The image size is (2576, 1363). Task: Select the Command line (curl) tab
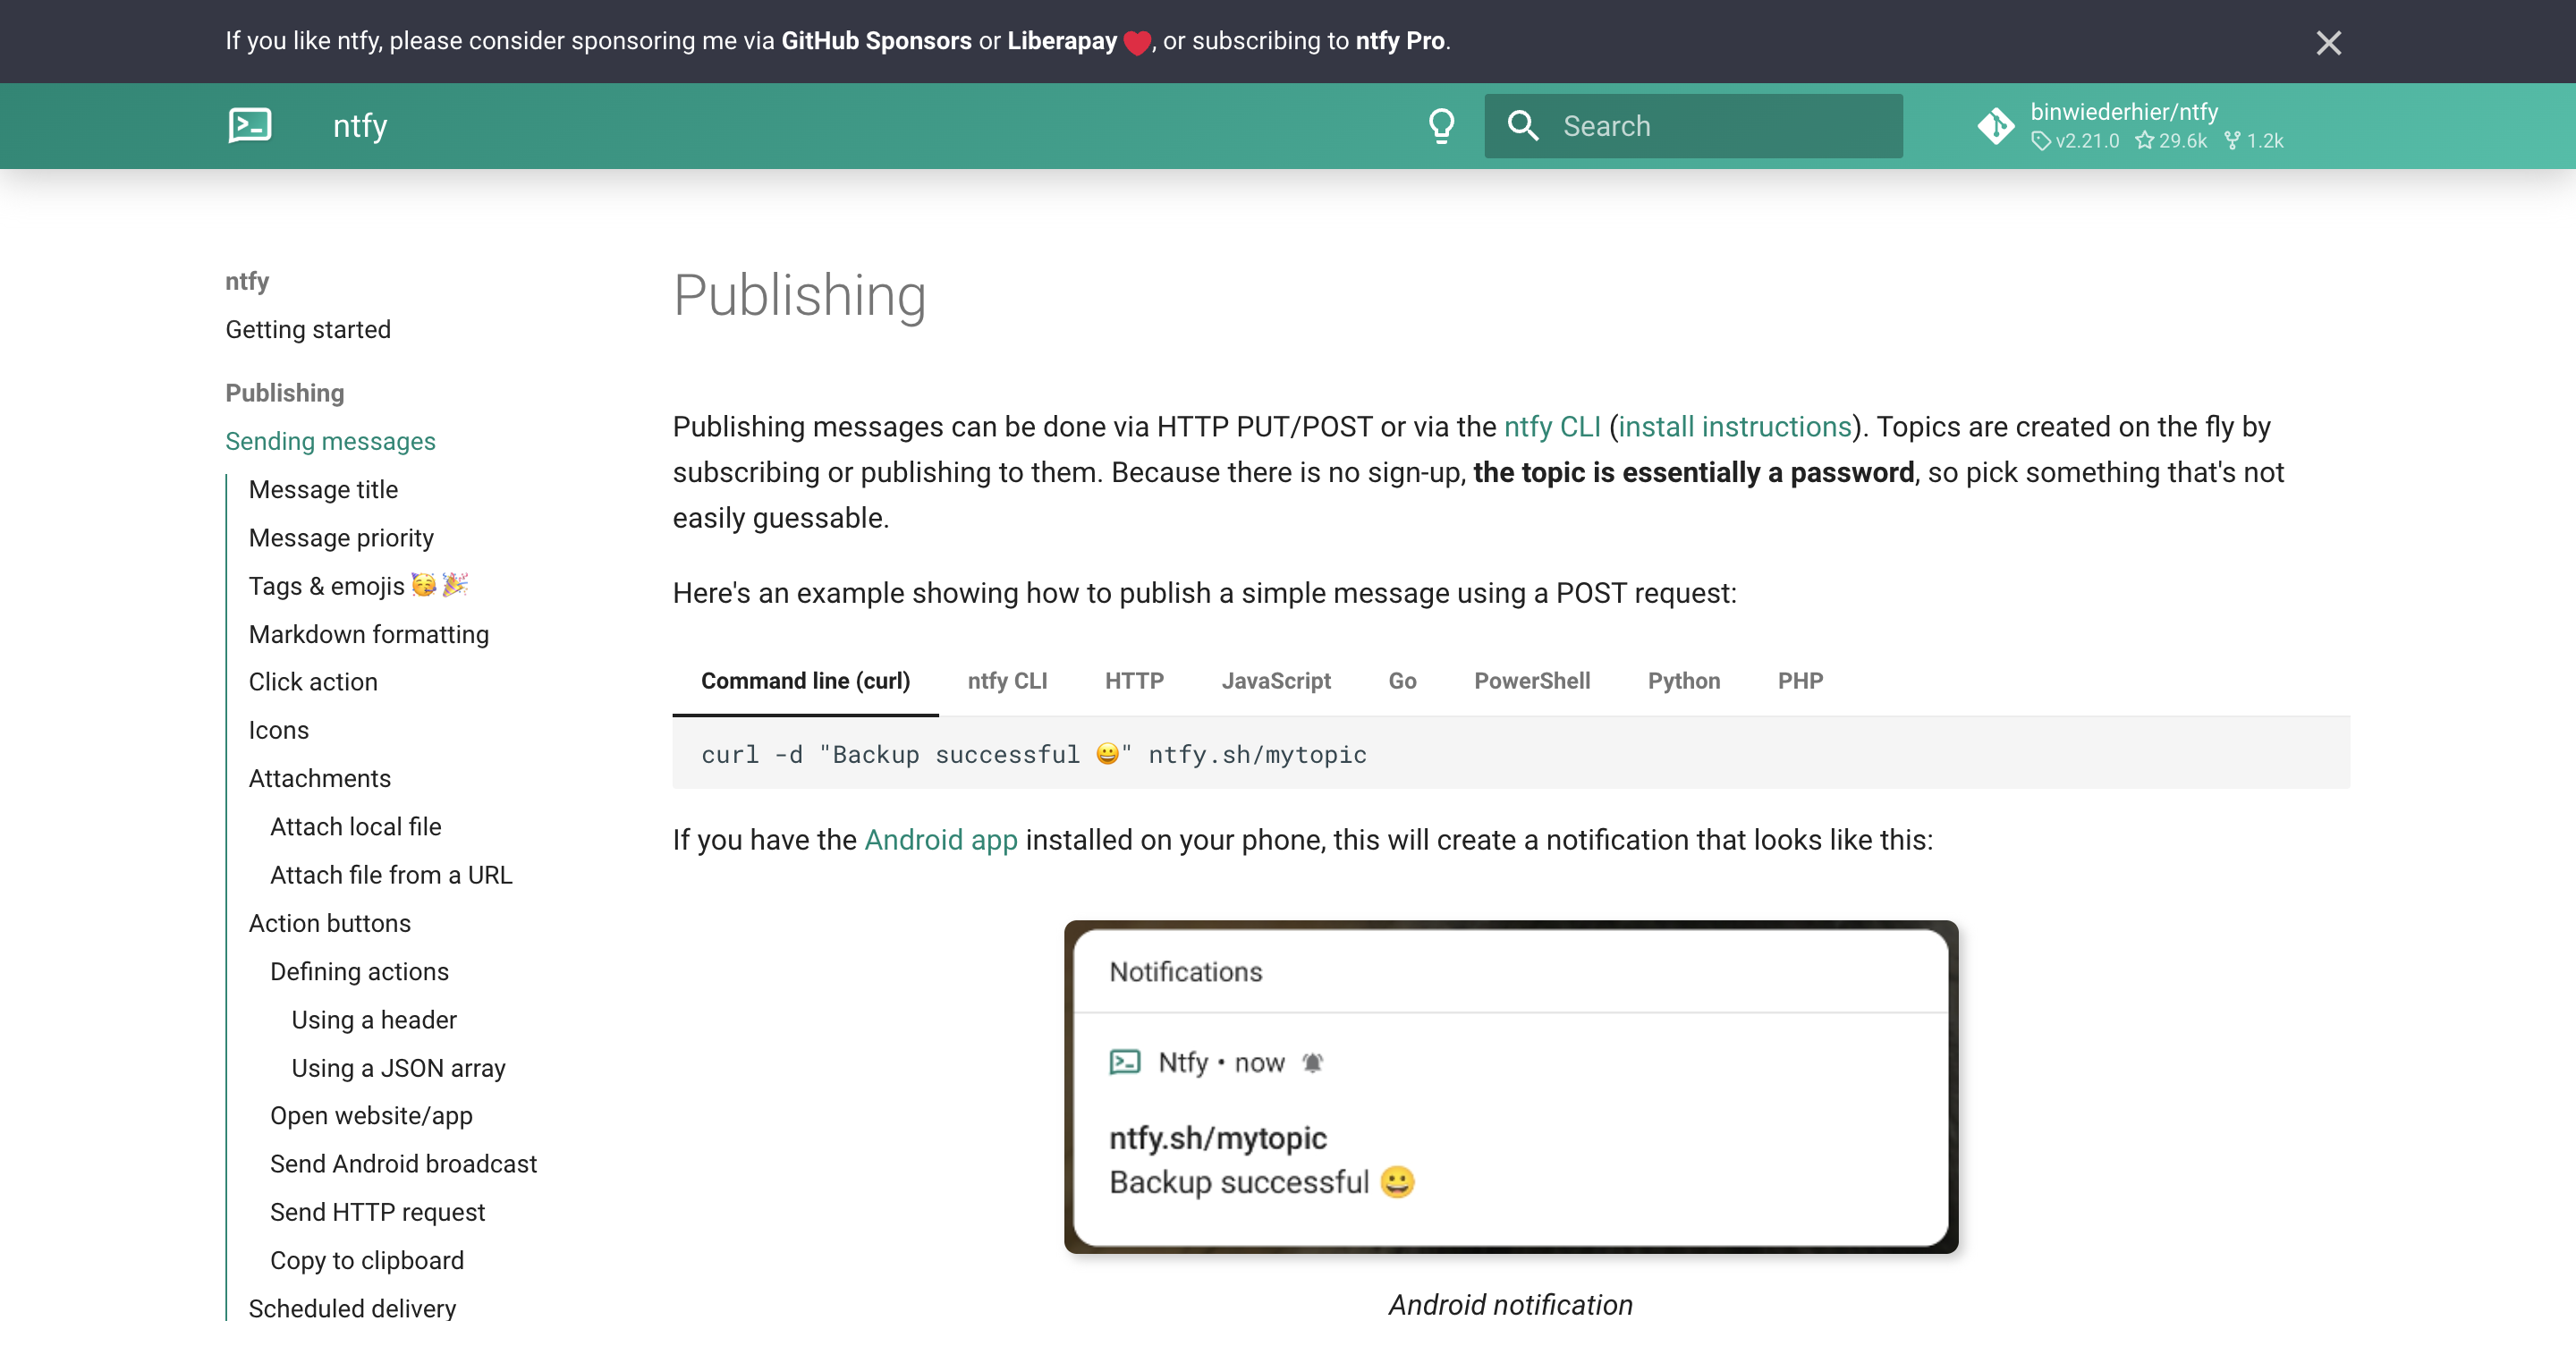805,681
